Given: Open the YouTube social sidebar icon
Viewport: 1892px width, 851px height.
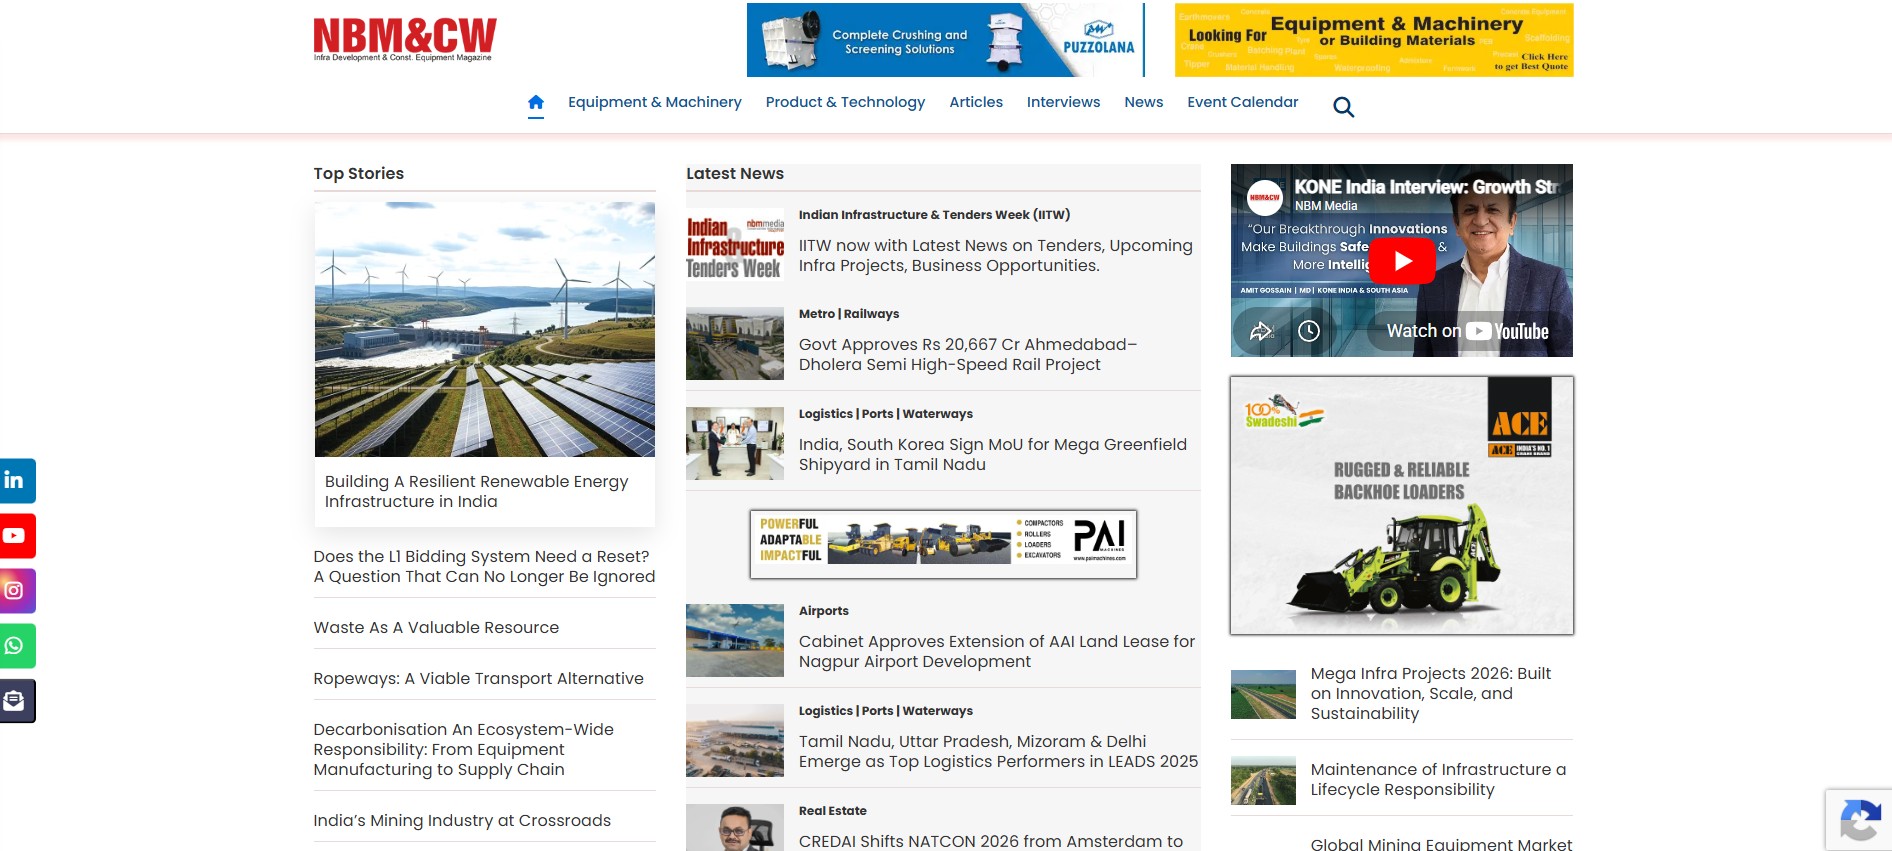Looking at the screenshot, I should tap(15, 536).
